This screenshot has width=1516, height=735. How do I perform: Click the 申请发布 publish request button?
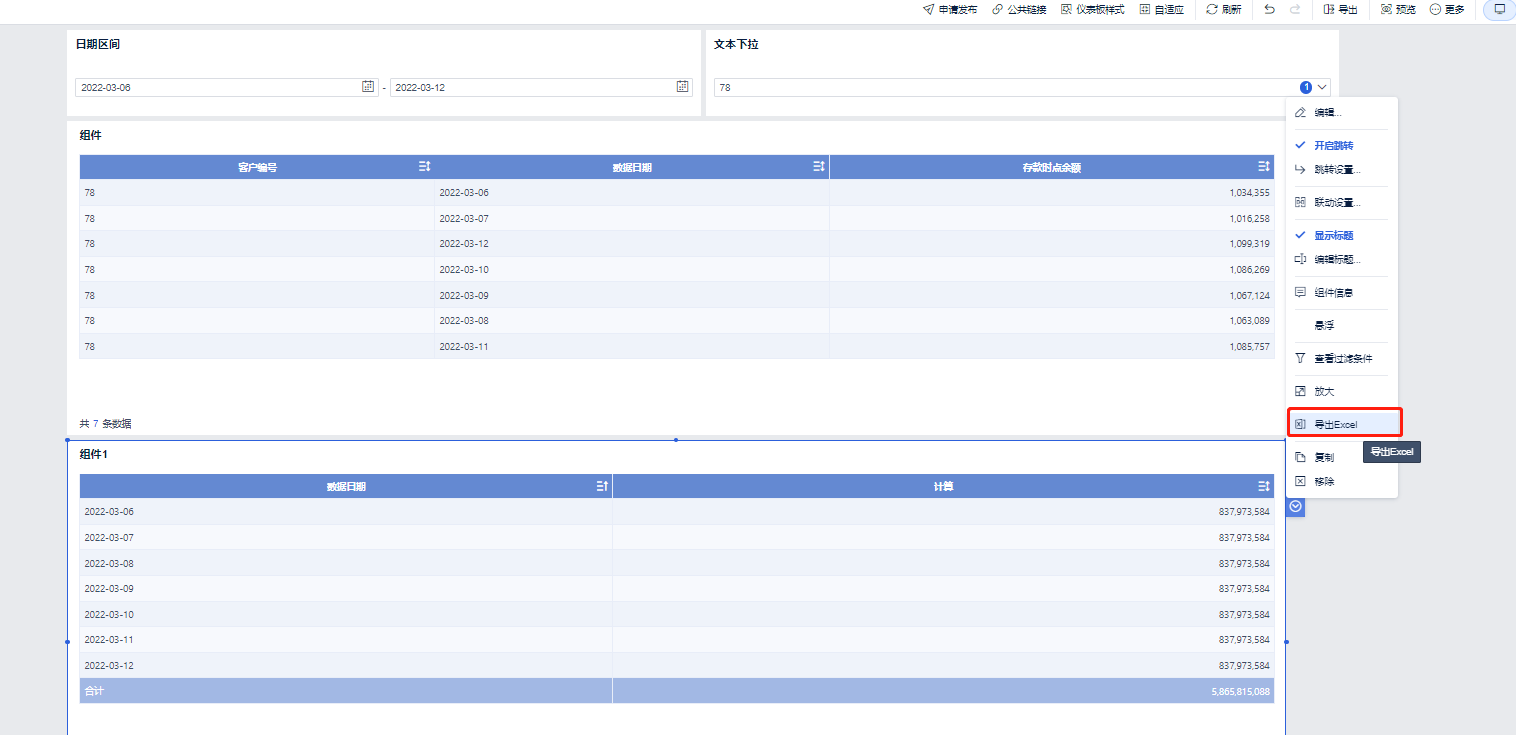(x=950, y=9)
